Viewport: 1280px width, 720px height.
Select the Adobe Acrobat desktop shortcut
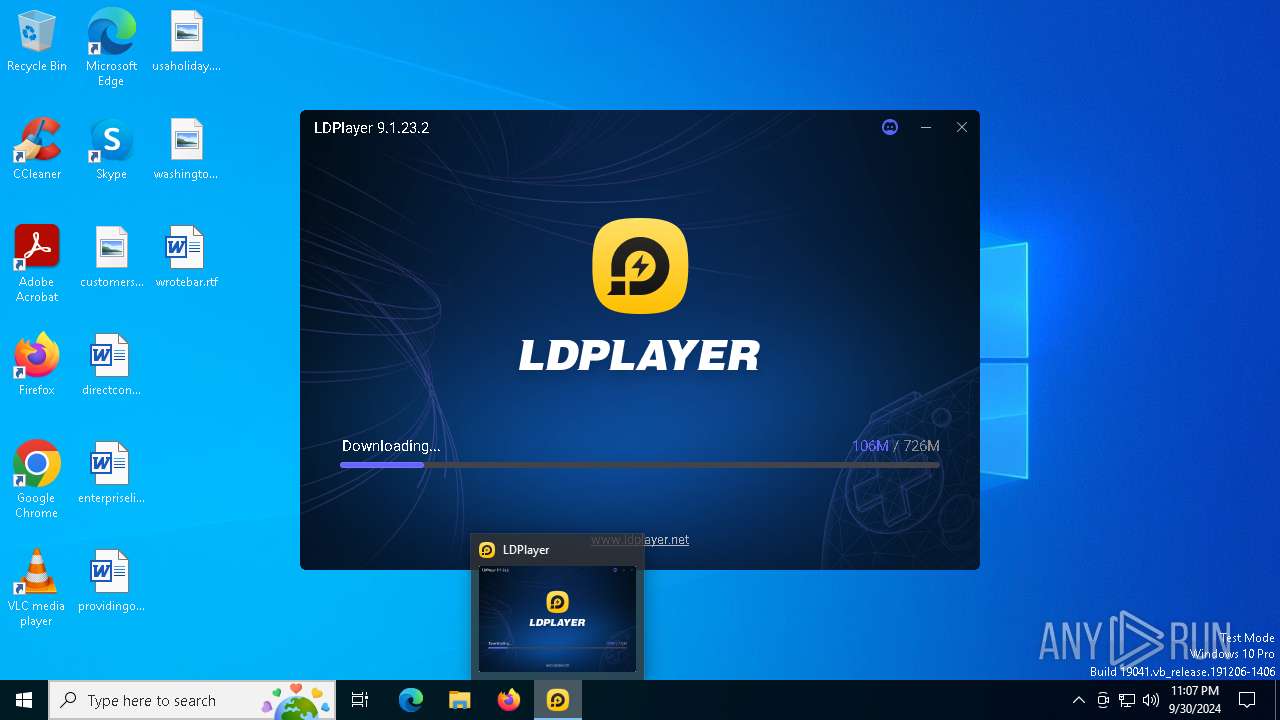37,264
